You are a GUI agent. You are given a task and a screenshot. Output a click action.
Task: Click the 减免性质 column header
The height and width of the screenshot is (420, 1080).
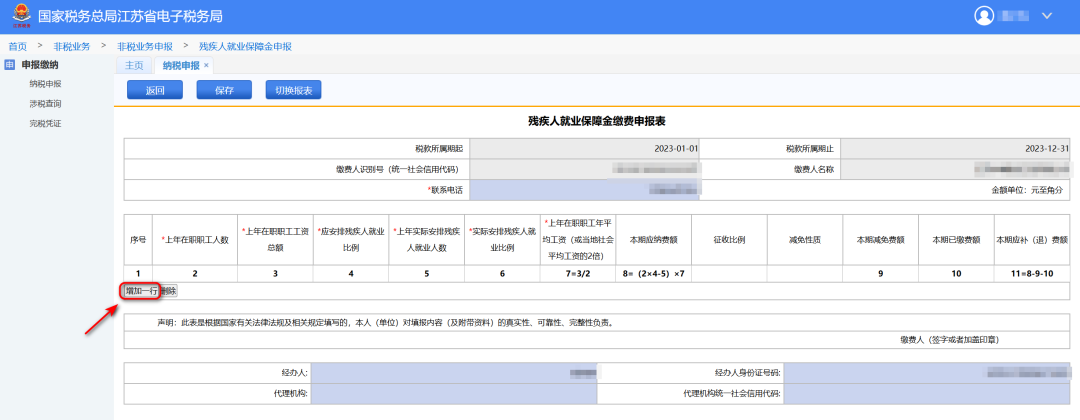tap(804, 240)
